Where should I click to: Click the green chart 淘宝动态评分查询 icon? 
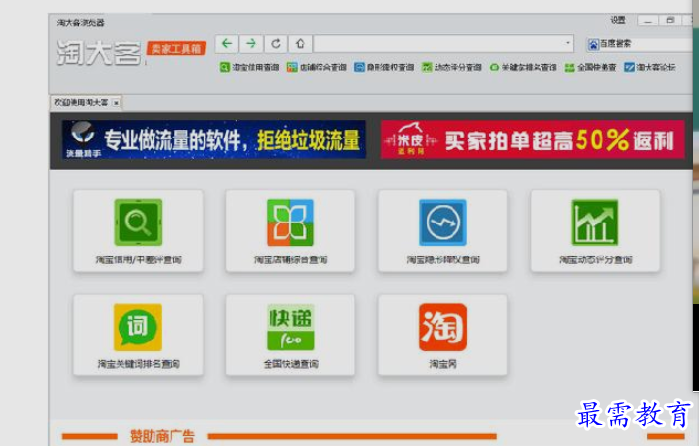[595, 222]
